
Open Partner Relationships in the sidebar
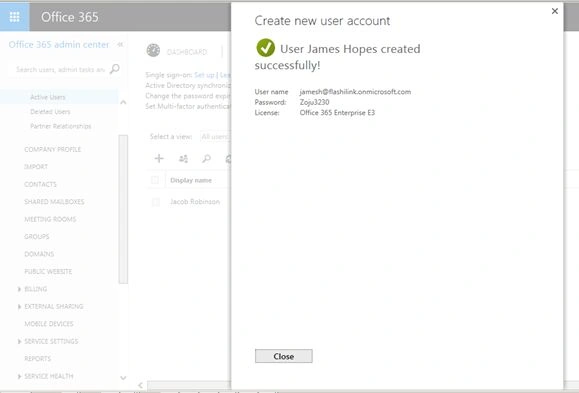pyautogui.click(x=61, y=126)
